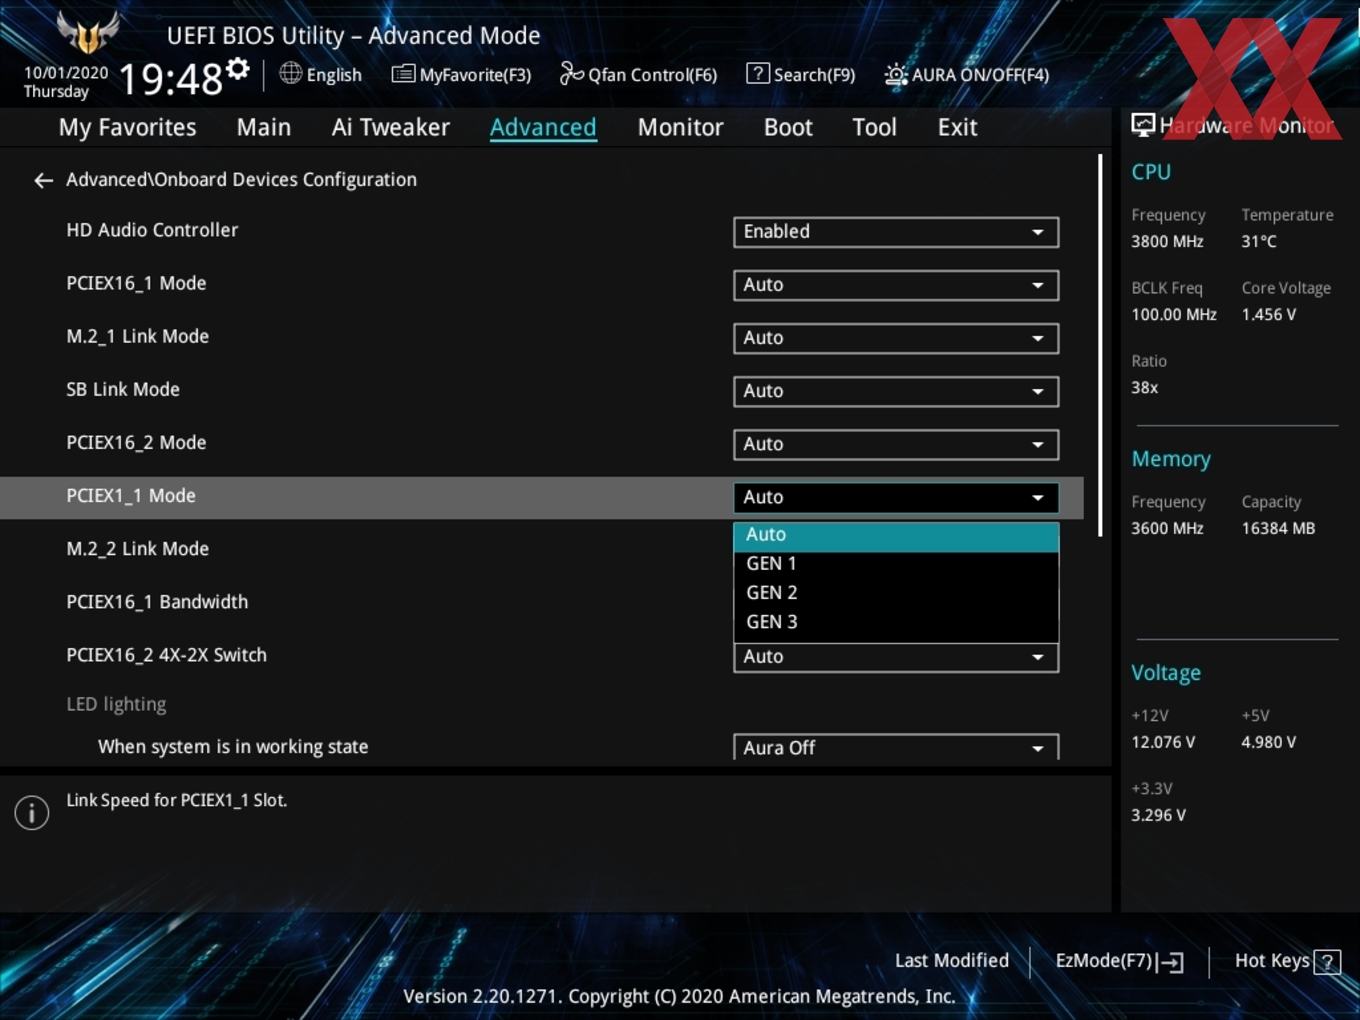The width and height of the screenshot is (1360, 1020).
Task: Click the BCLK Freq value 100.00 MHz
Action: coord(1174,315)
